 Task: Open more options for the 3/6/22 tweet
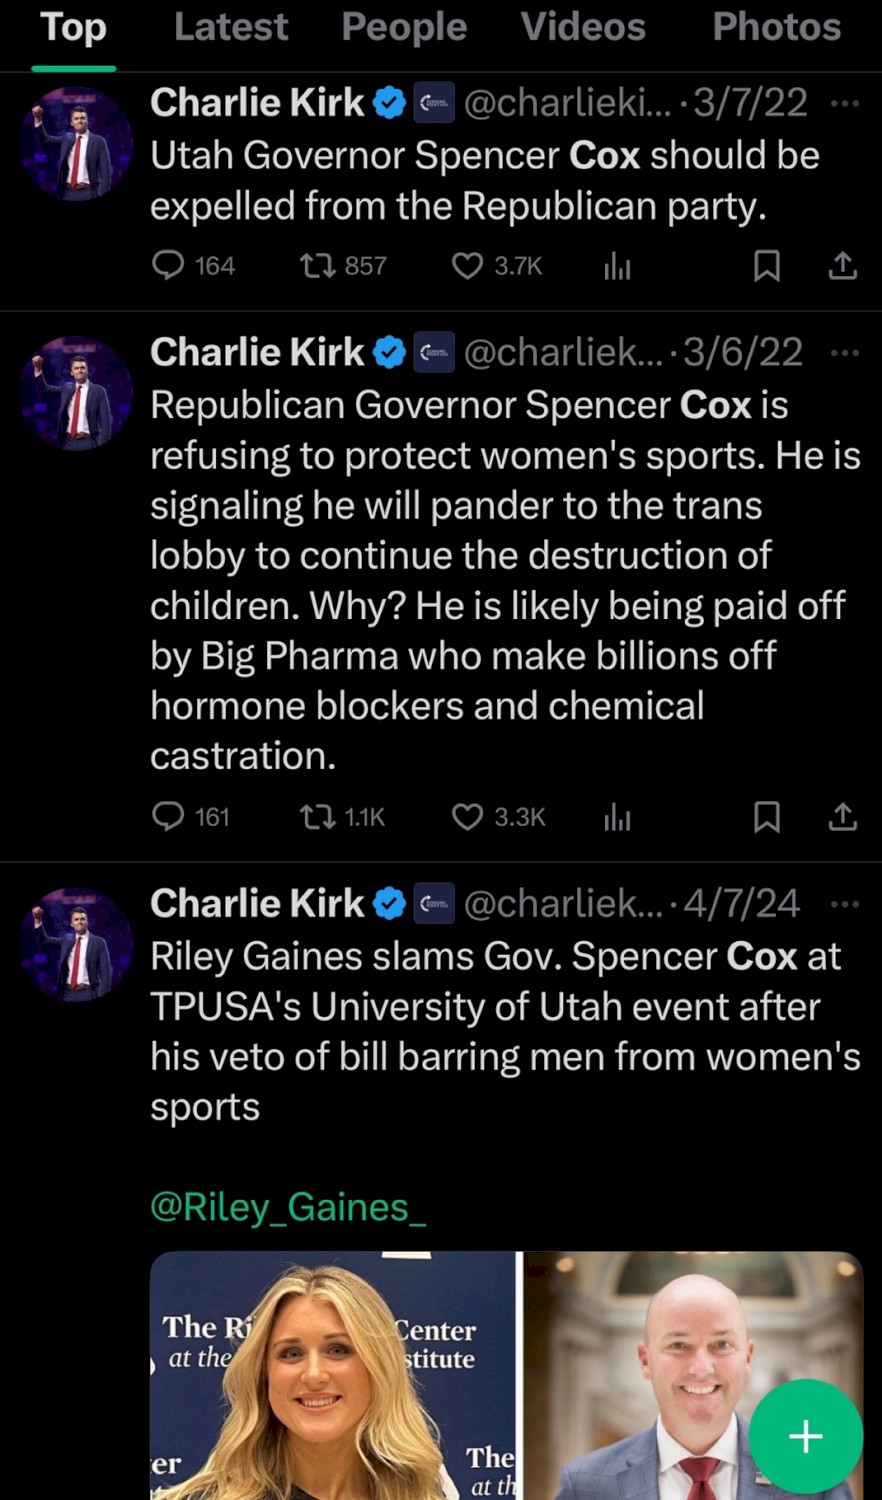pos(845,353)
